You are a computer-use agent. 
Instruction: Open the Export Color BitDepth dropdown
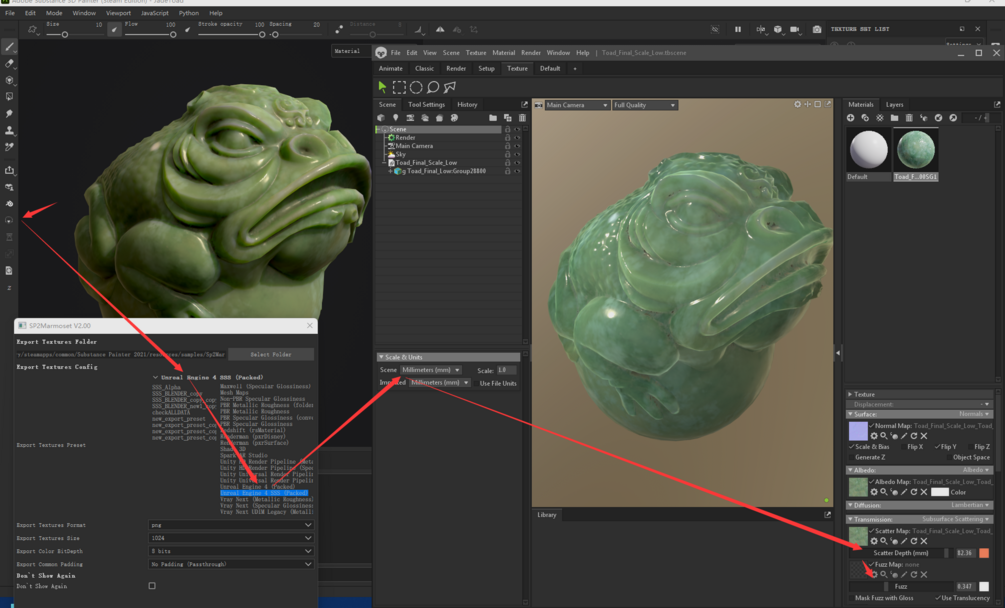pyautogui.click(x=230, y=551)
